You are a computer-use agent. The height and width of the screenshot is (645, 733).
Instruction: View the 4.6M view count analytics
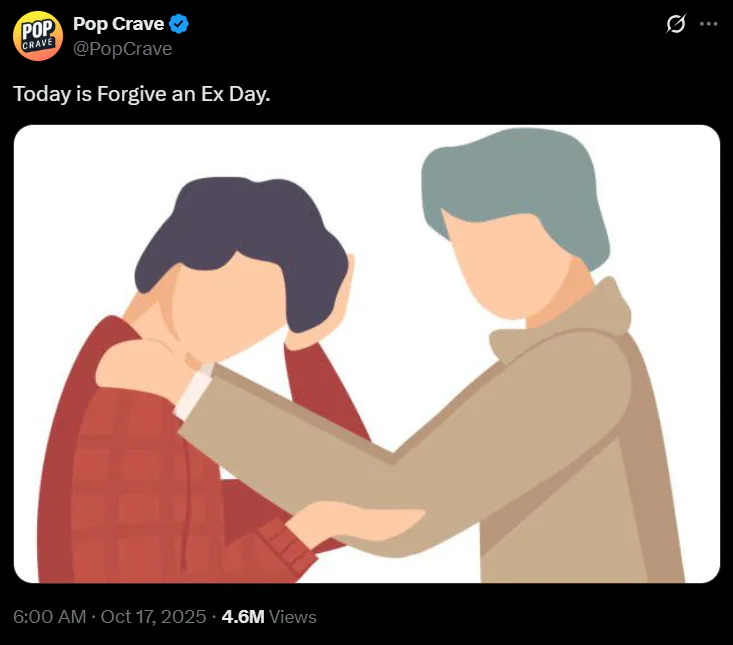(243, 616)
